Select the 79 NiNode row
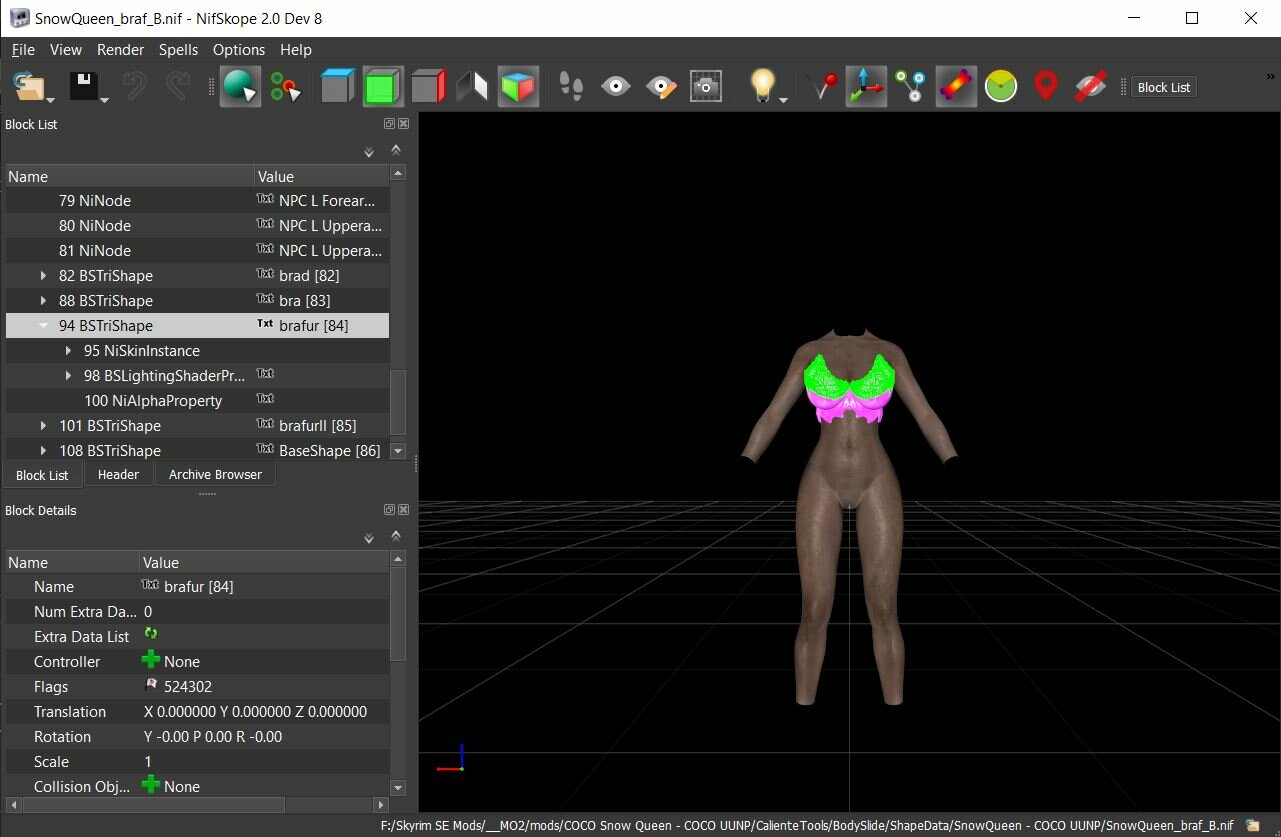Screen dimensions: 1281x837 [x=198, y=200]
